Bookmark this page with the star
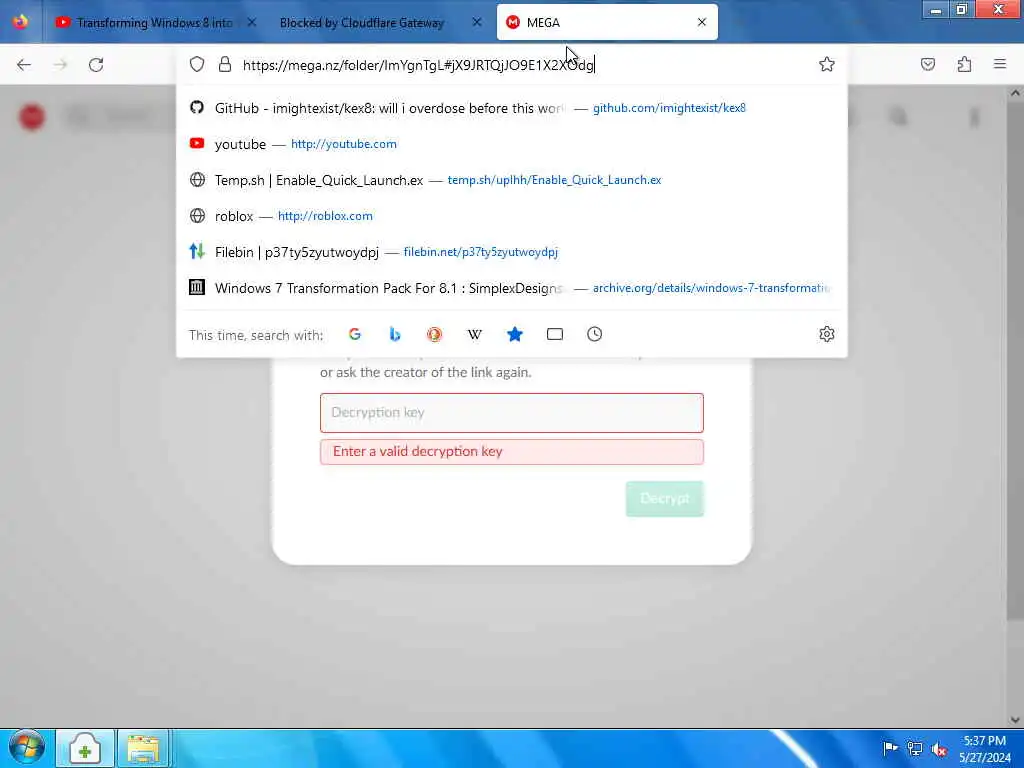 pos(827,64)
